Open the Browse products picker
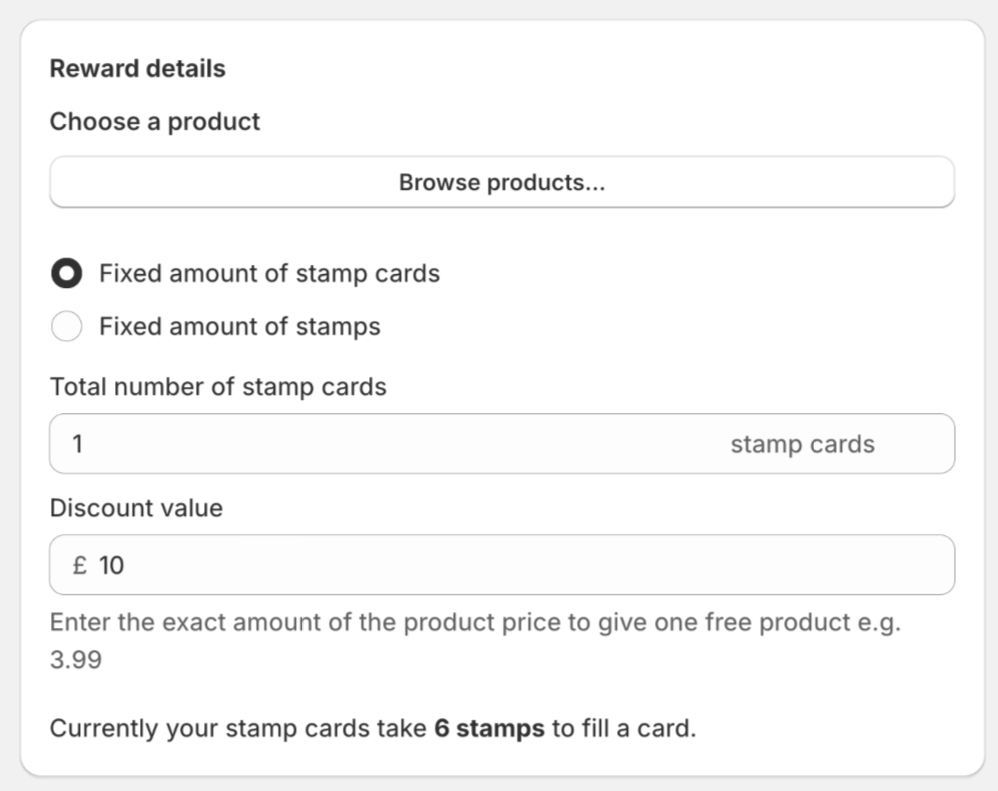998x791 pixels. (x=502, y=182)
